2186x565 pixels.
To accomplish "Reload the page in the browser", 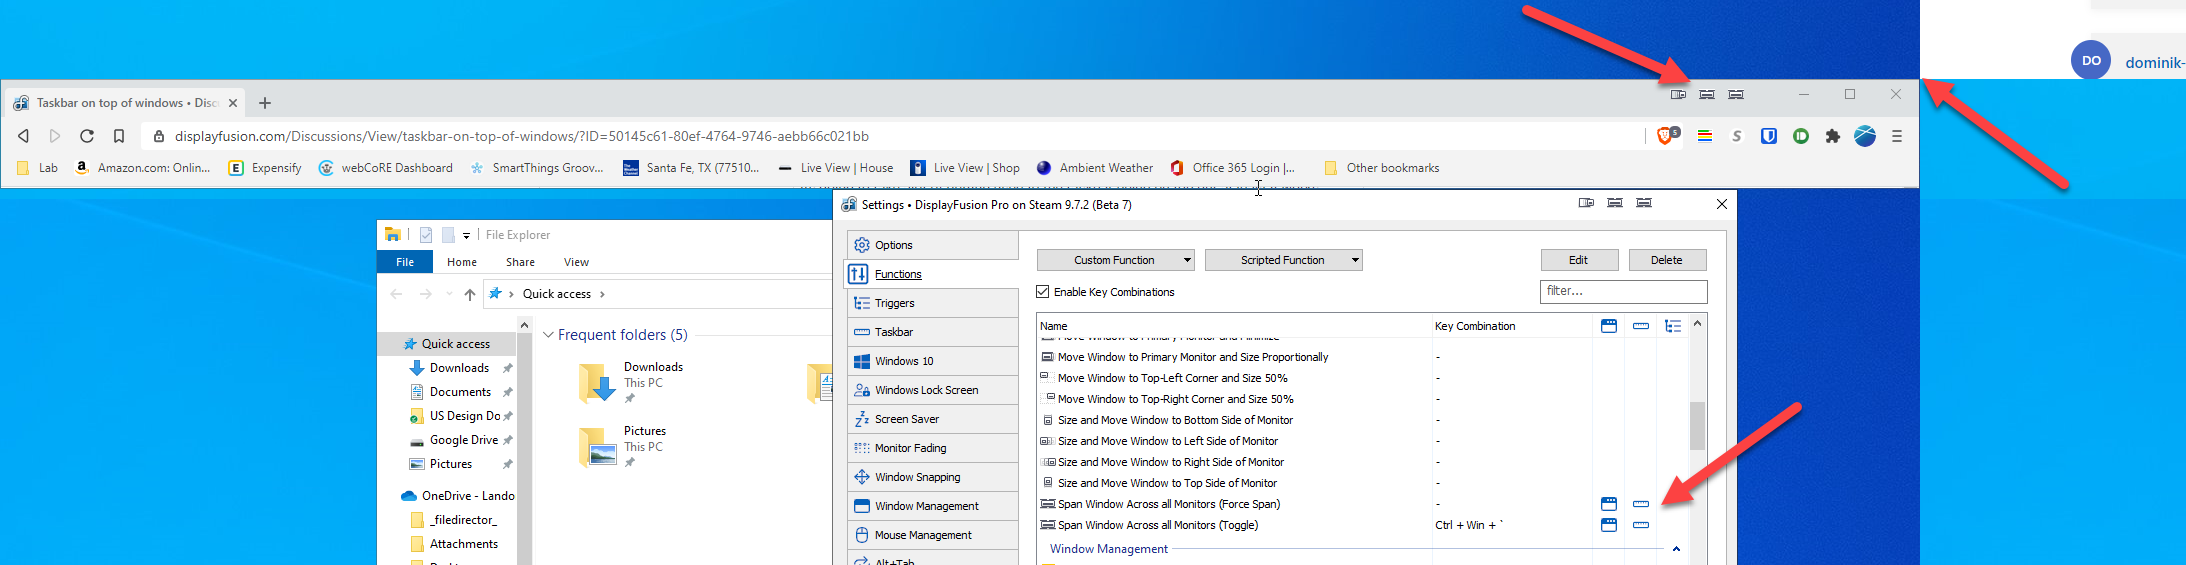I will click(x=87, y=136).
